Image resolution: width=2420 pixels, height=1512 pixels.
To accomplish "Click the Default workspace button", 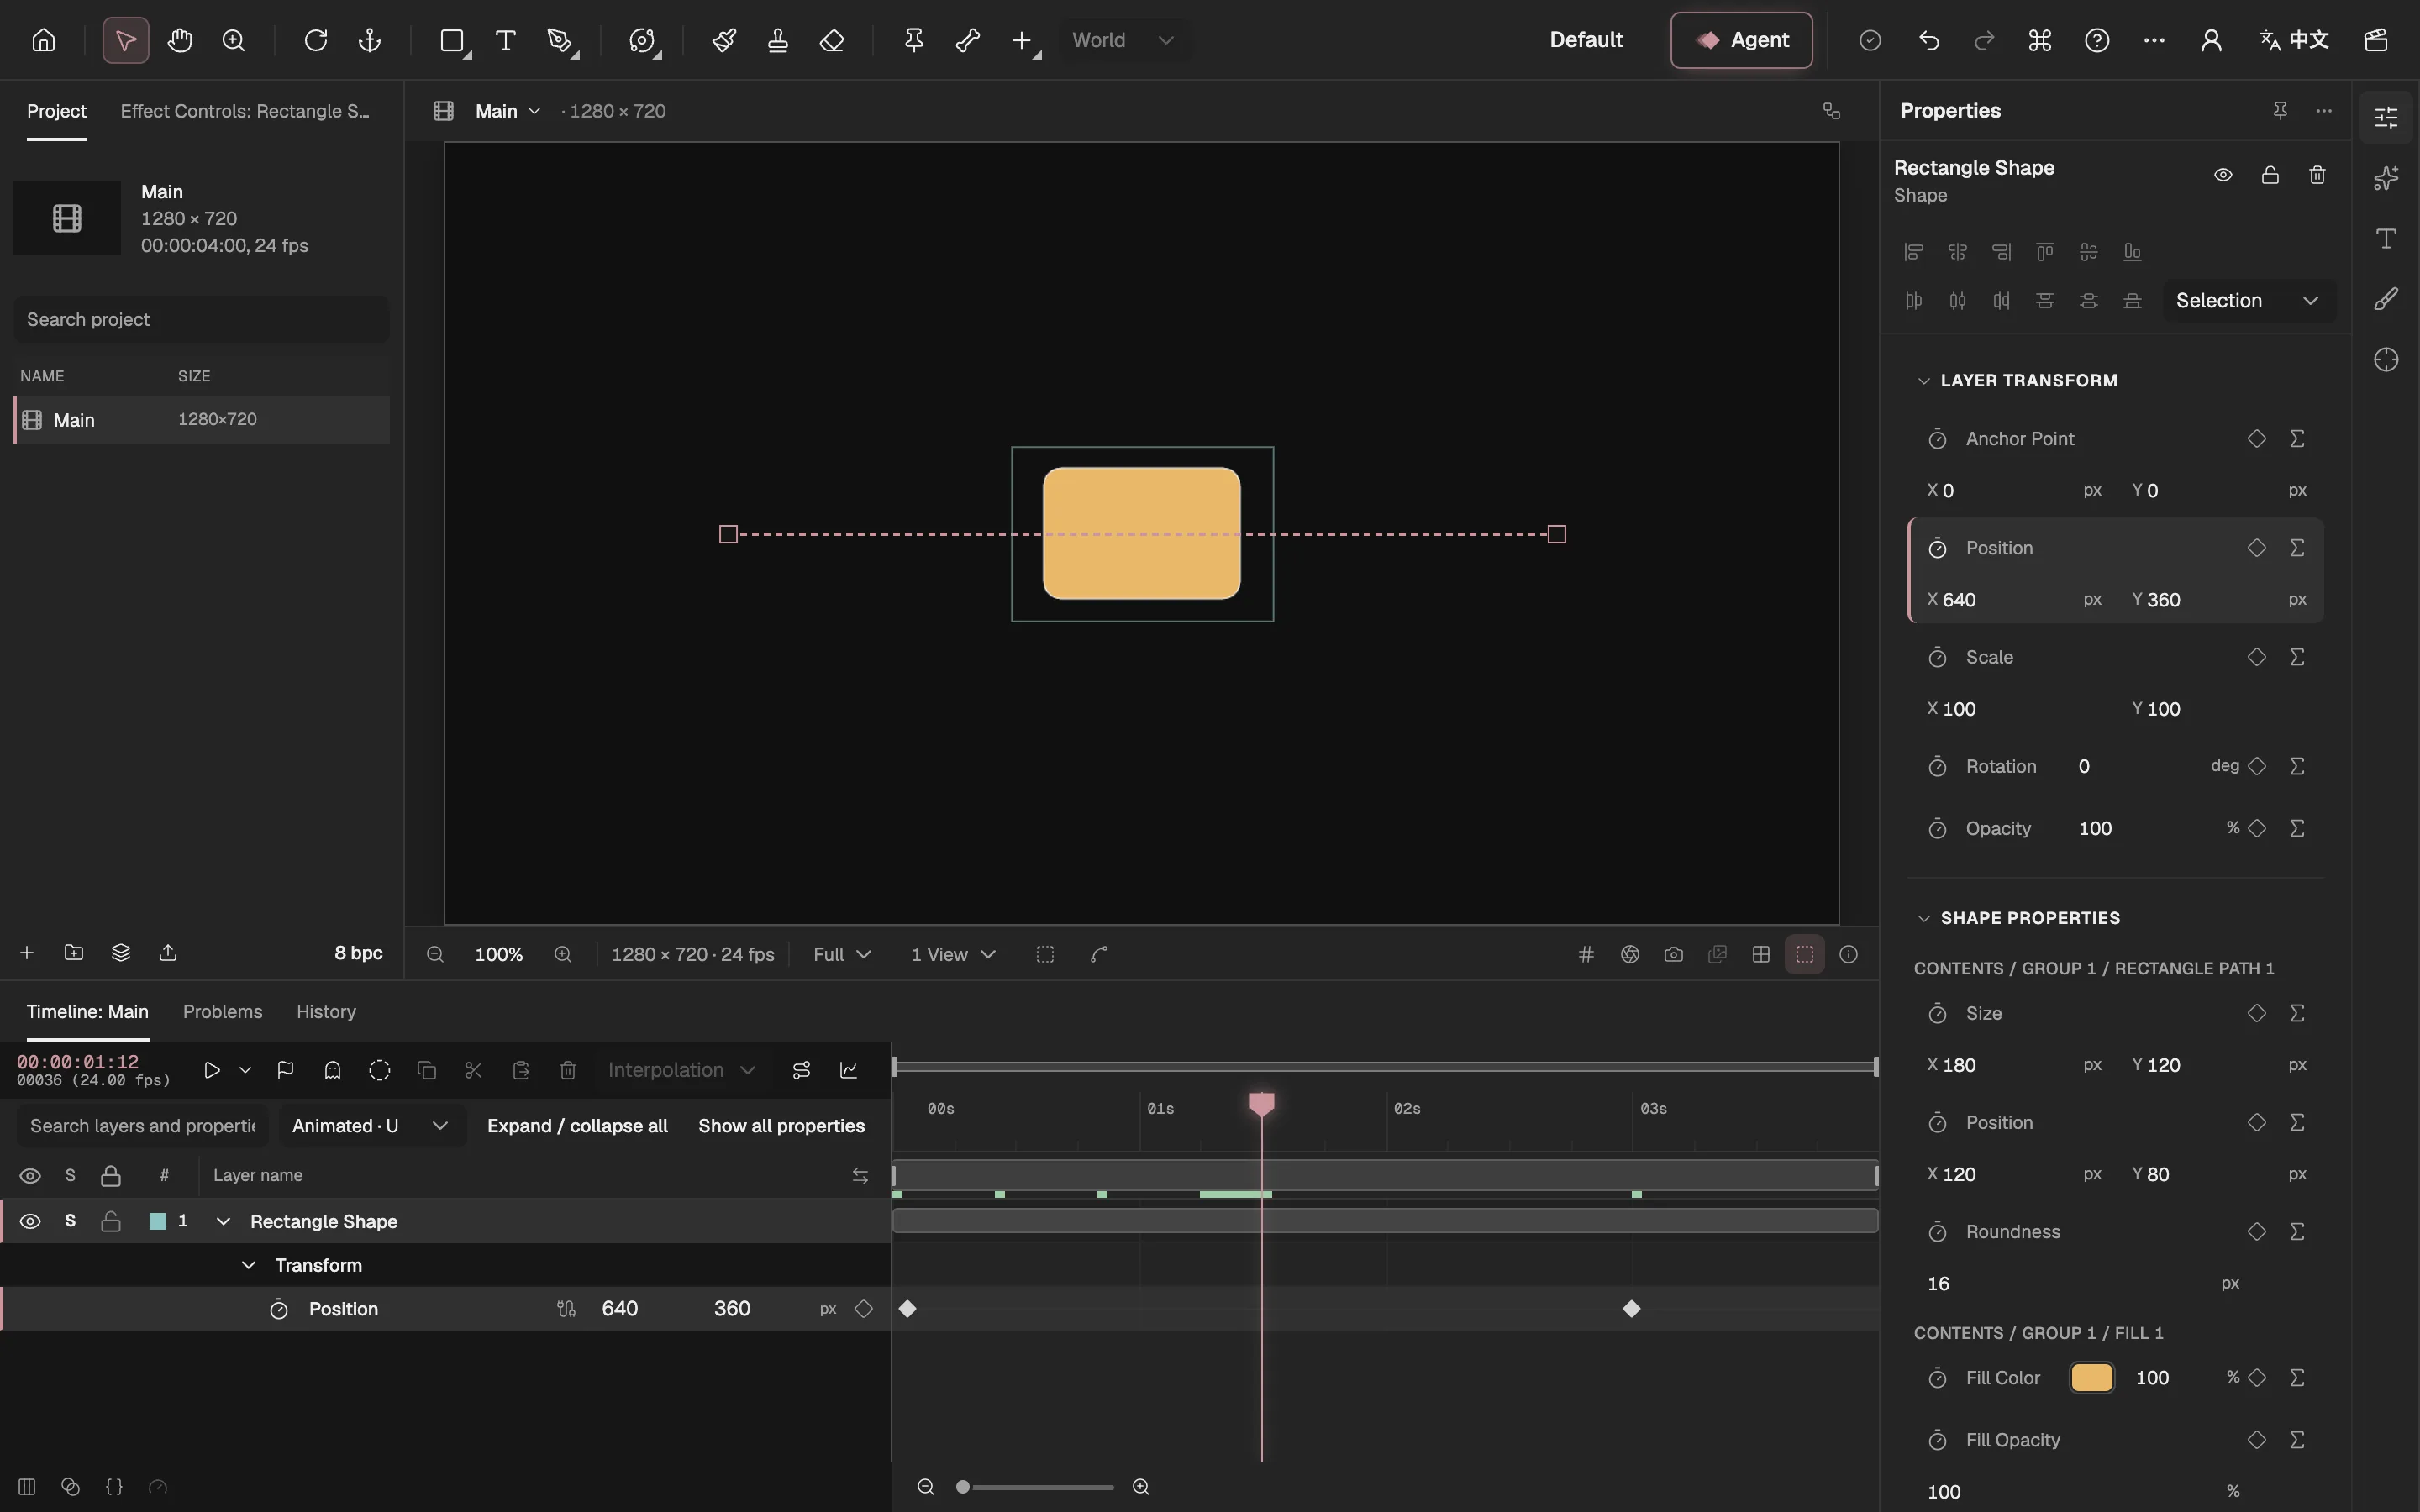I will tap(1586, 40).
